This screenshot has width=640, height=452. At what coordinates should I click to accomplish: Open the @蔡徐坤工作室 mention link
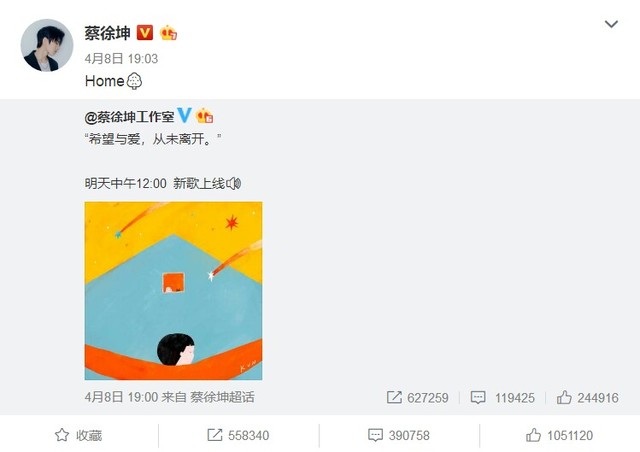(129, 117)
